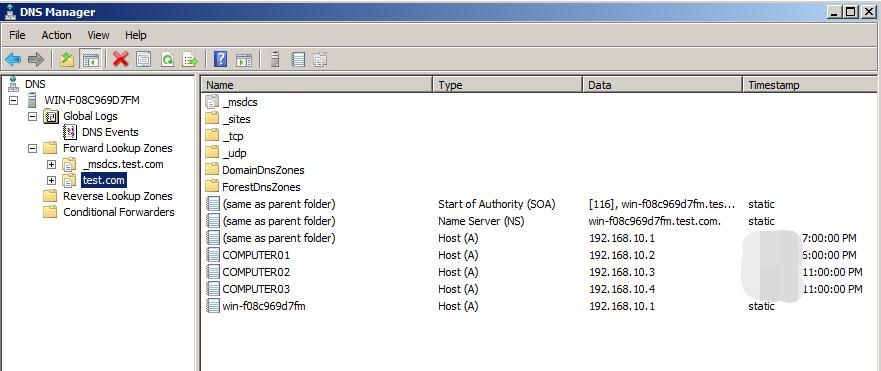
Task: Click win-f08c969d7fm.test.com. NS data cell
Action: tap(655, 221)
